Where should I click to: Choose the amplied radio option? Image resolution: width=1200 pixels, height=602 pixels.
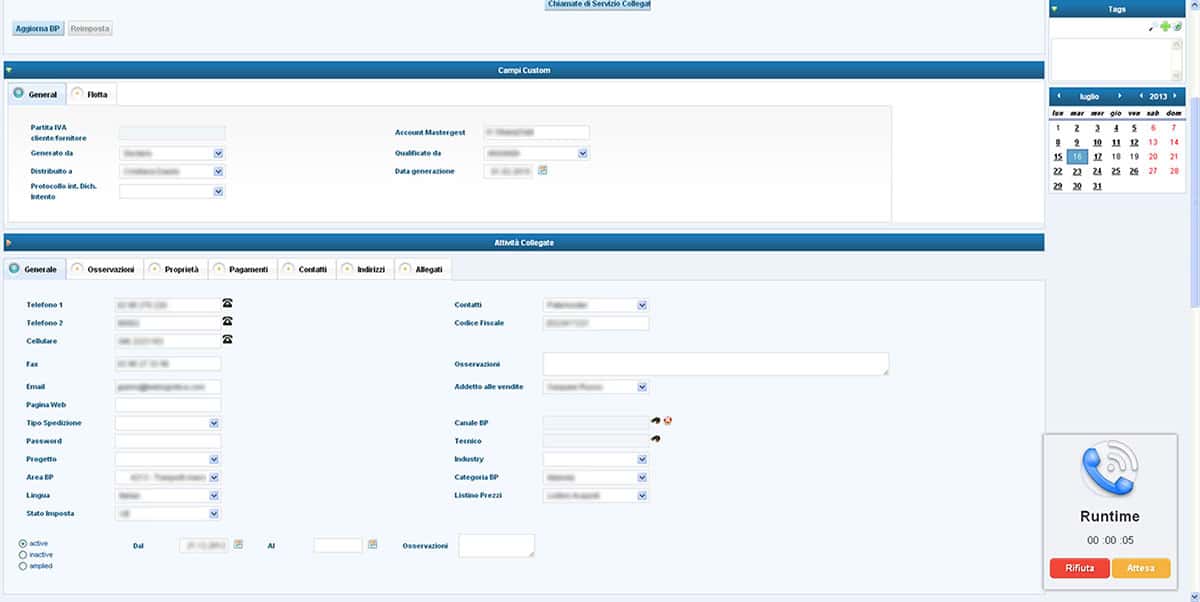tap(23, 566)
